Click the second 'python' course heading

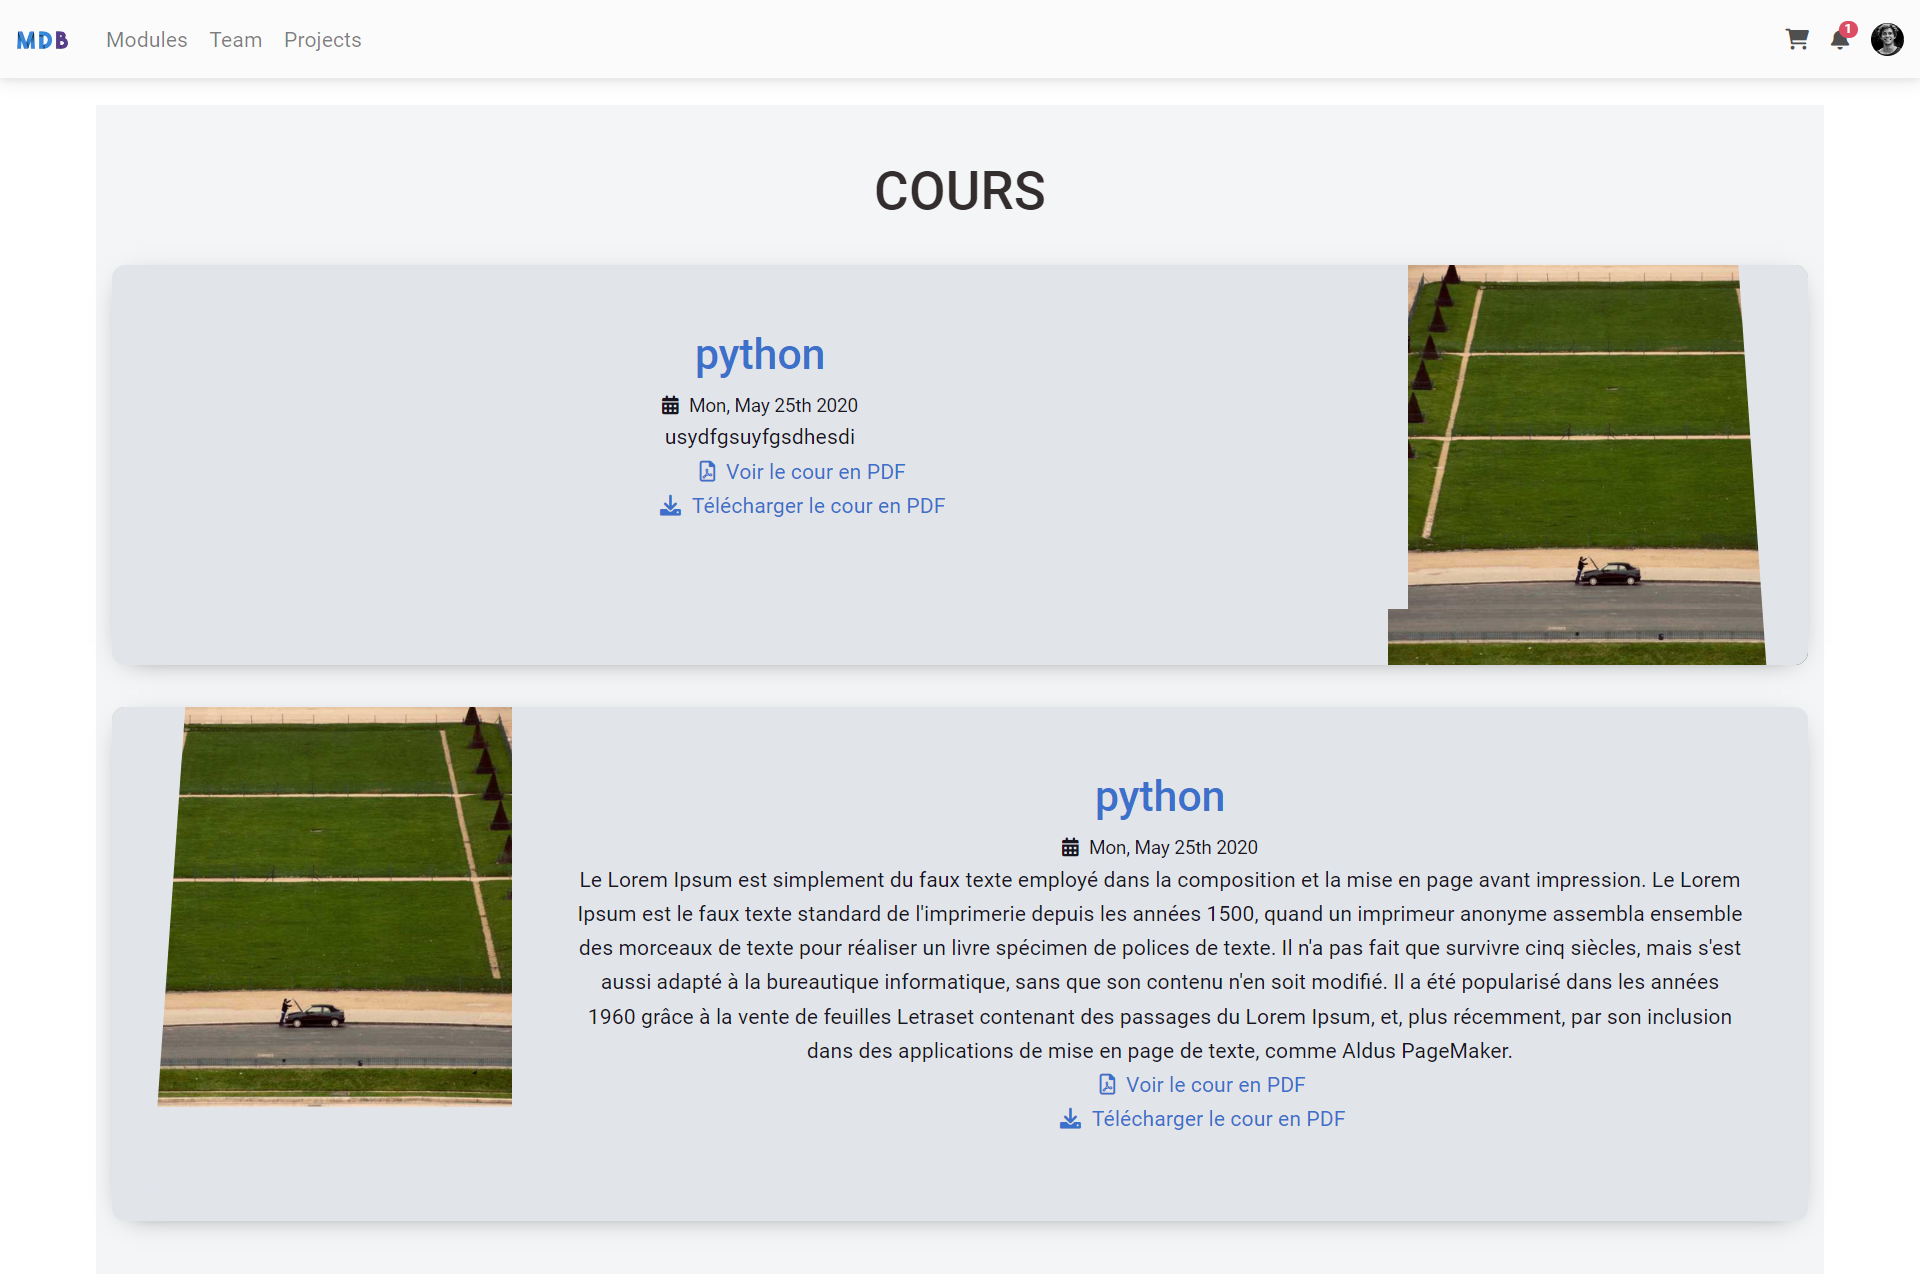click(x=1159, y=796)
